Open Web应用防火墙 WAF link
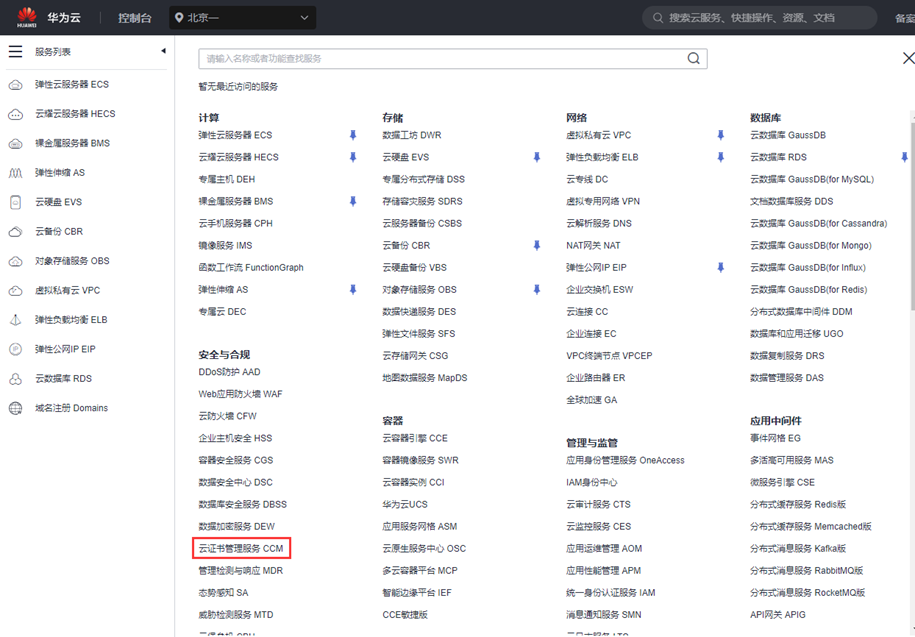This screenshot has height=637, width=915. (240, 394)
